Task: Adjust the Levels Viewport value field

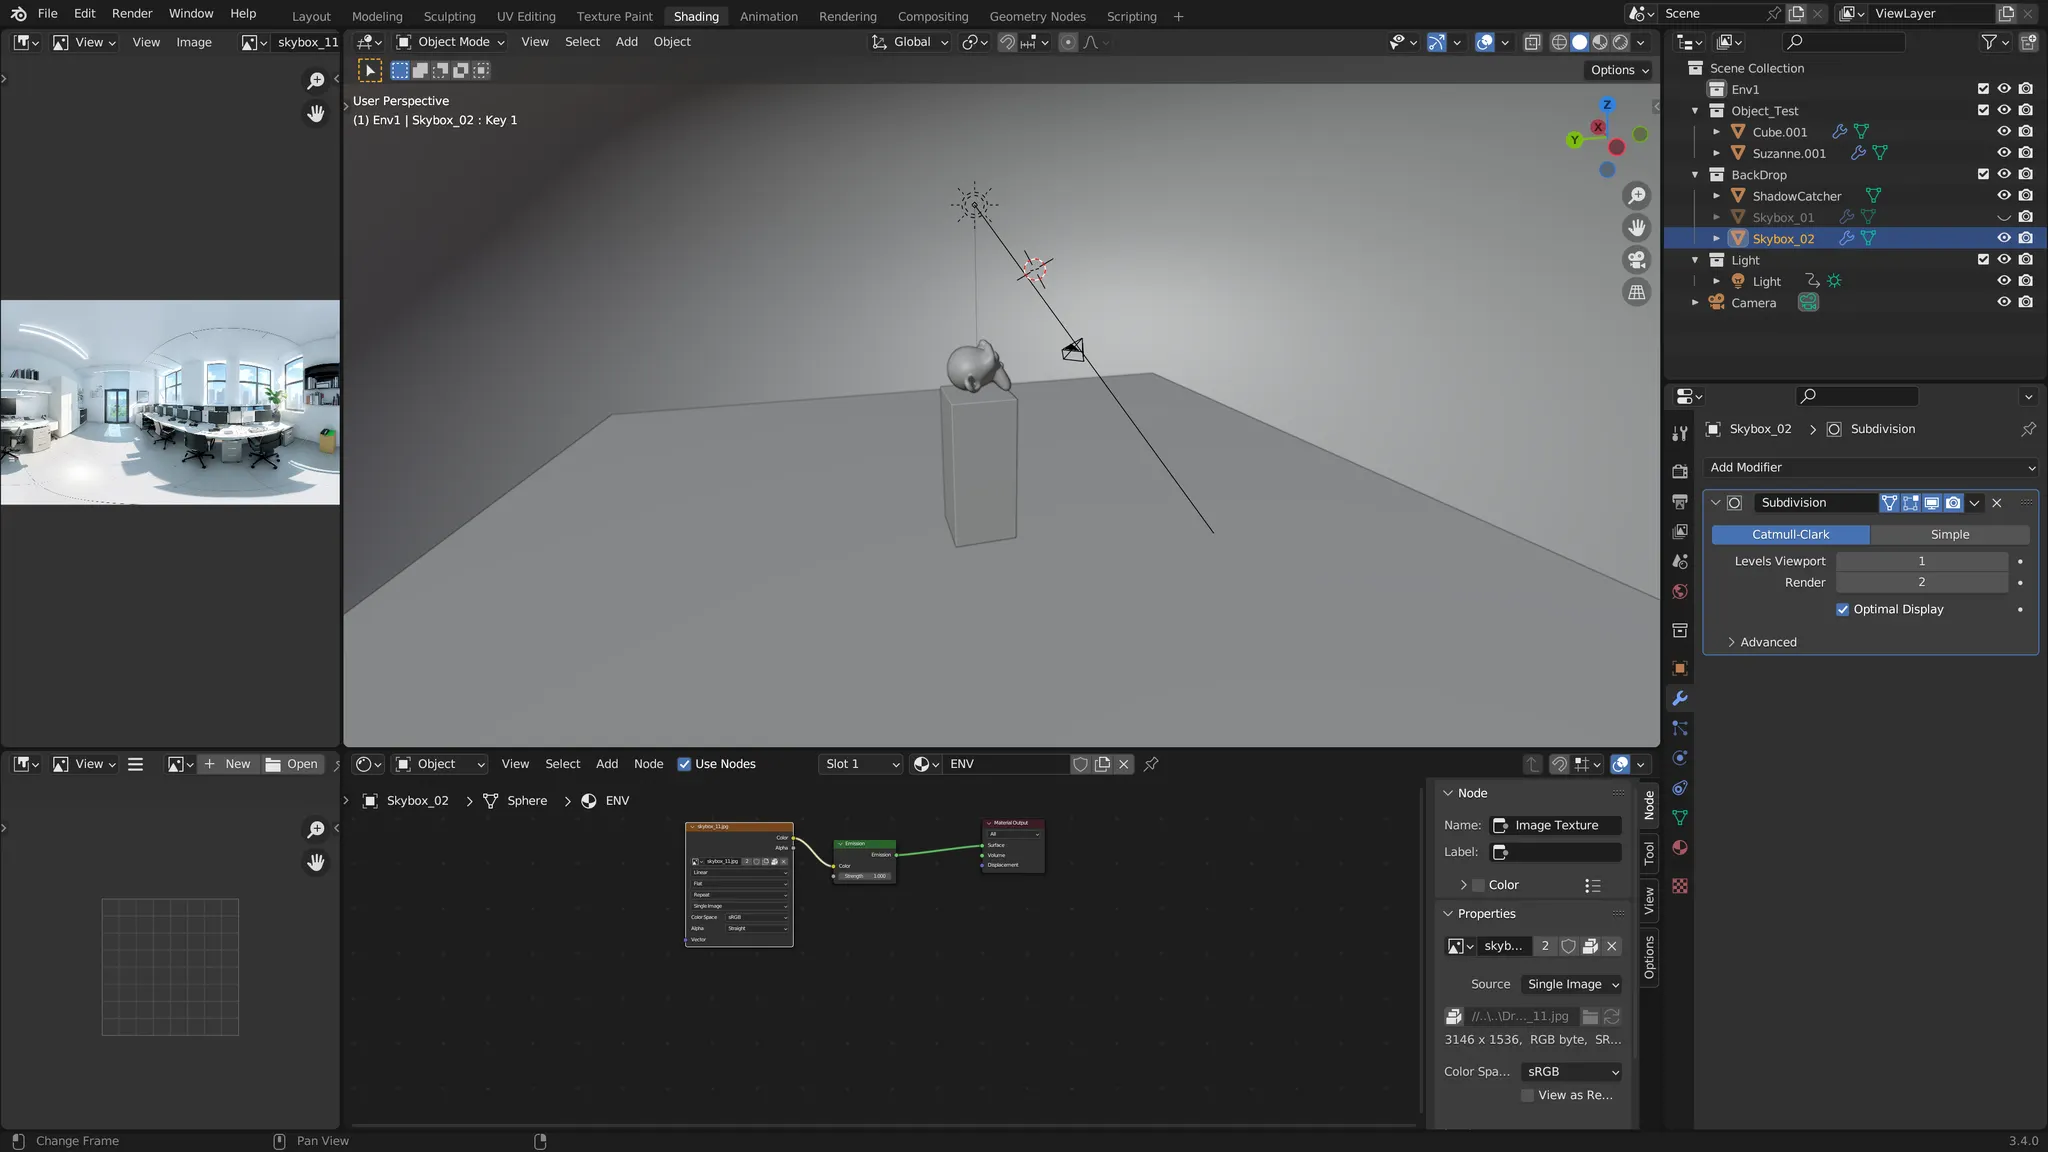Action: pyautogui.click(x=1921, y=561)
